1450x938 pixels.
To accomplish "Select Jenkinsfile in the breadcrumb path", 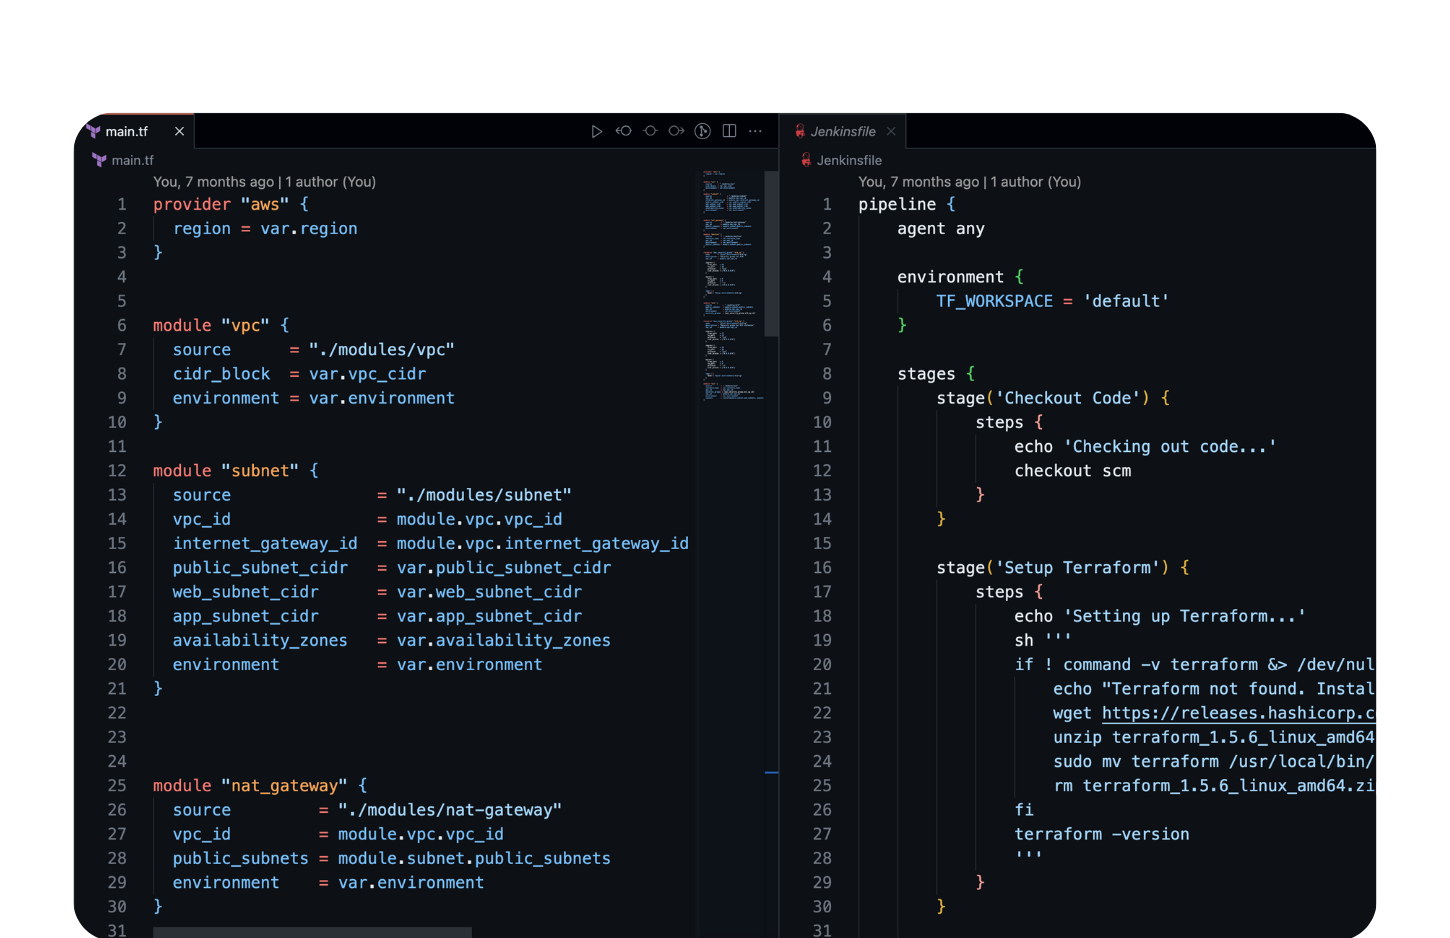I will point(849,160).
